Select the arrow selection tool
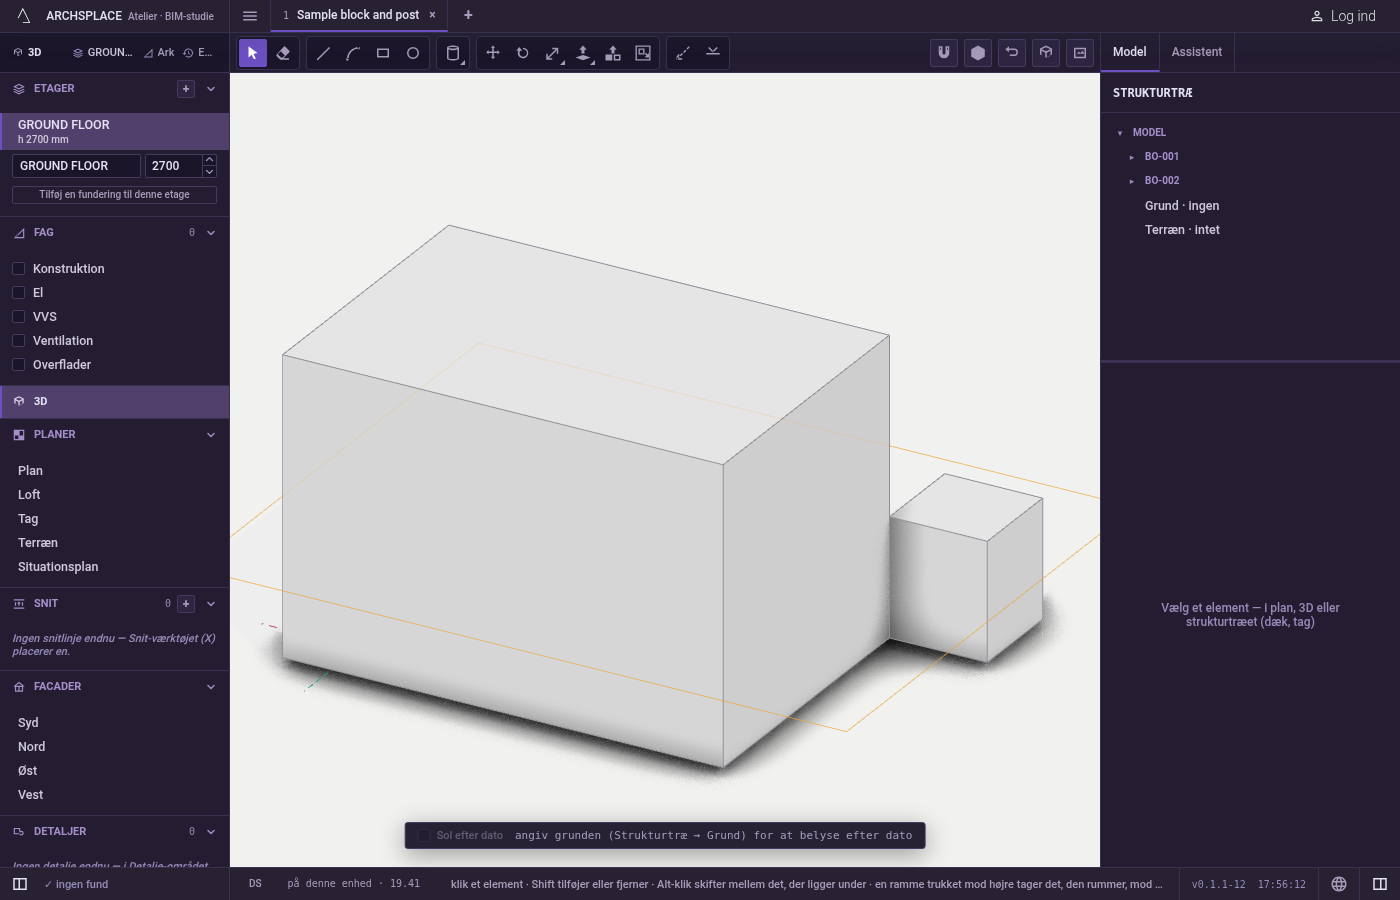Viewport: 1400px width, 900px height. pos(253,53)
